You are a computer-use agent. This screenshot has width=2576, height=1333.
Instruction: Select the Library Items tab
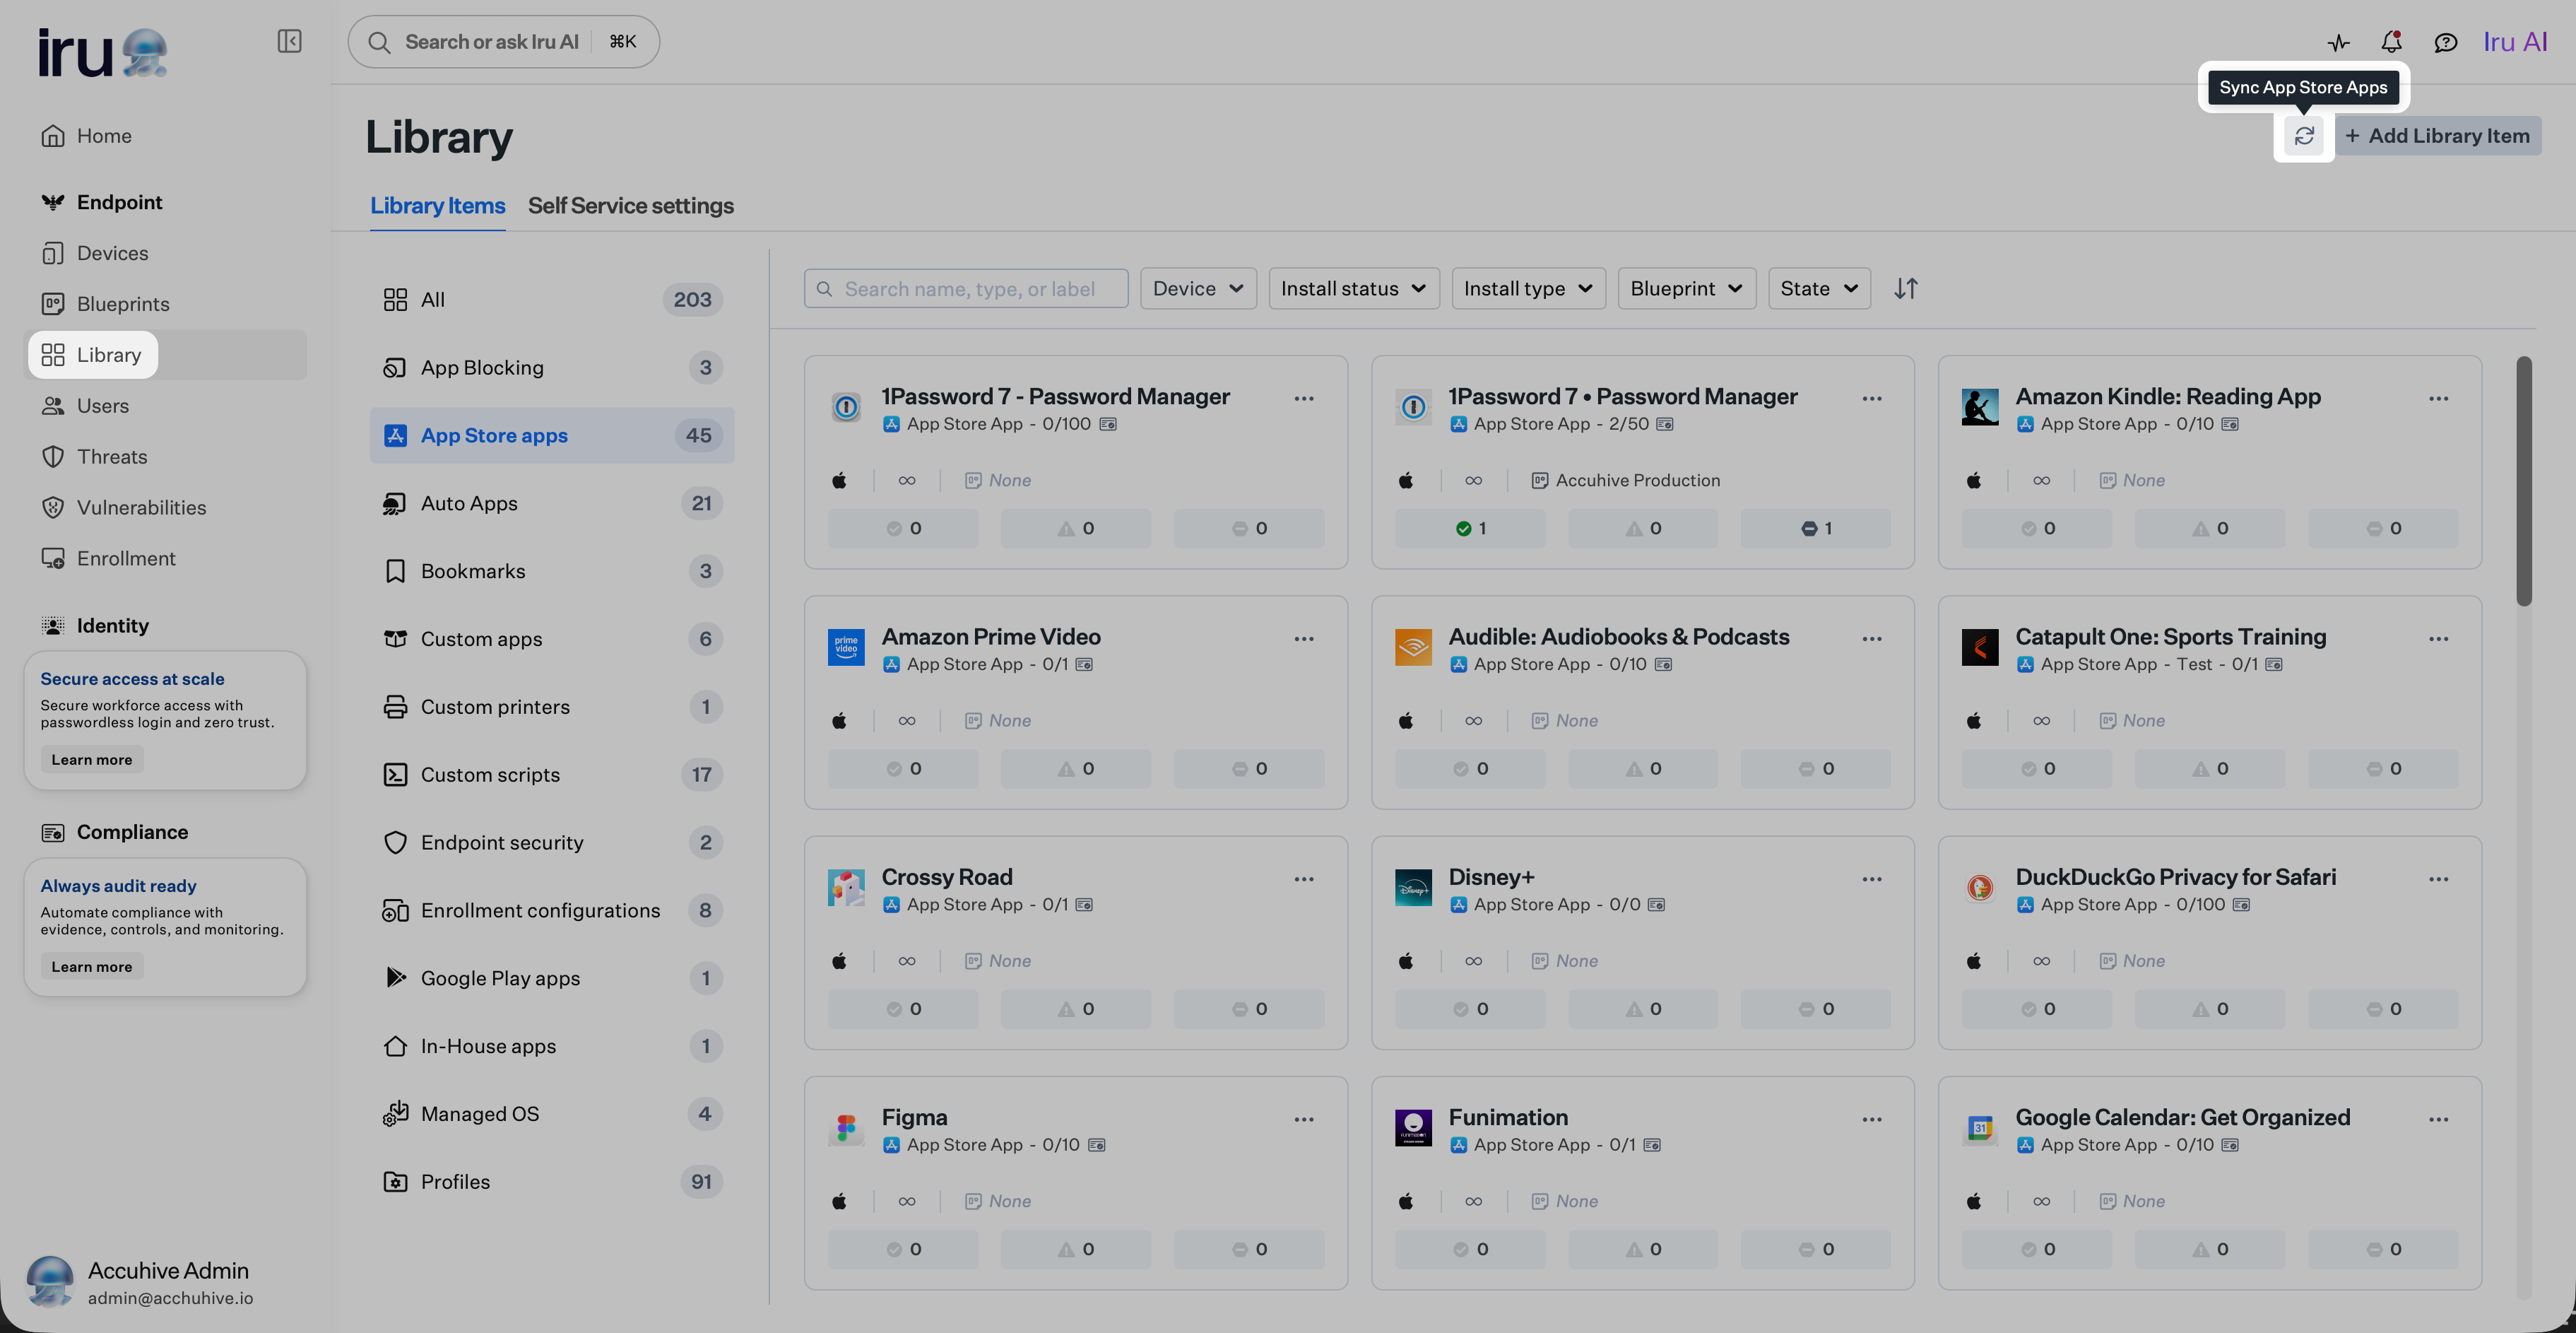(437, 206)
